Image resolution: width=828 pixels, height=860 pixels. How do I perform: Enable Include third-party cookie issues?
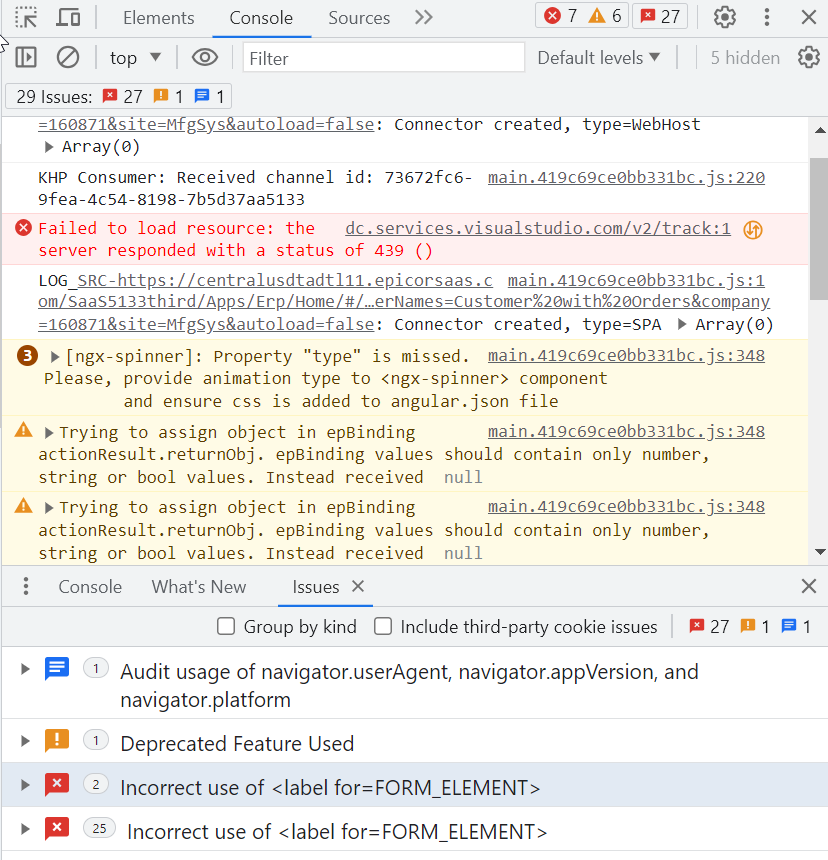tap(383, 626)
